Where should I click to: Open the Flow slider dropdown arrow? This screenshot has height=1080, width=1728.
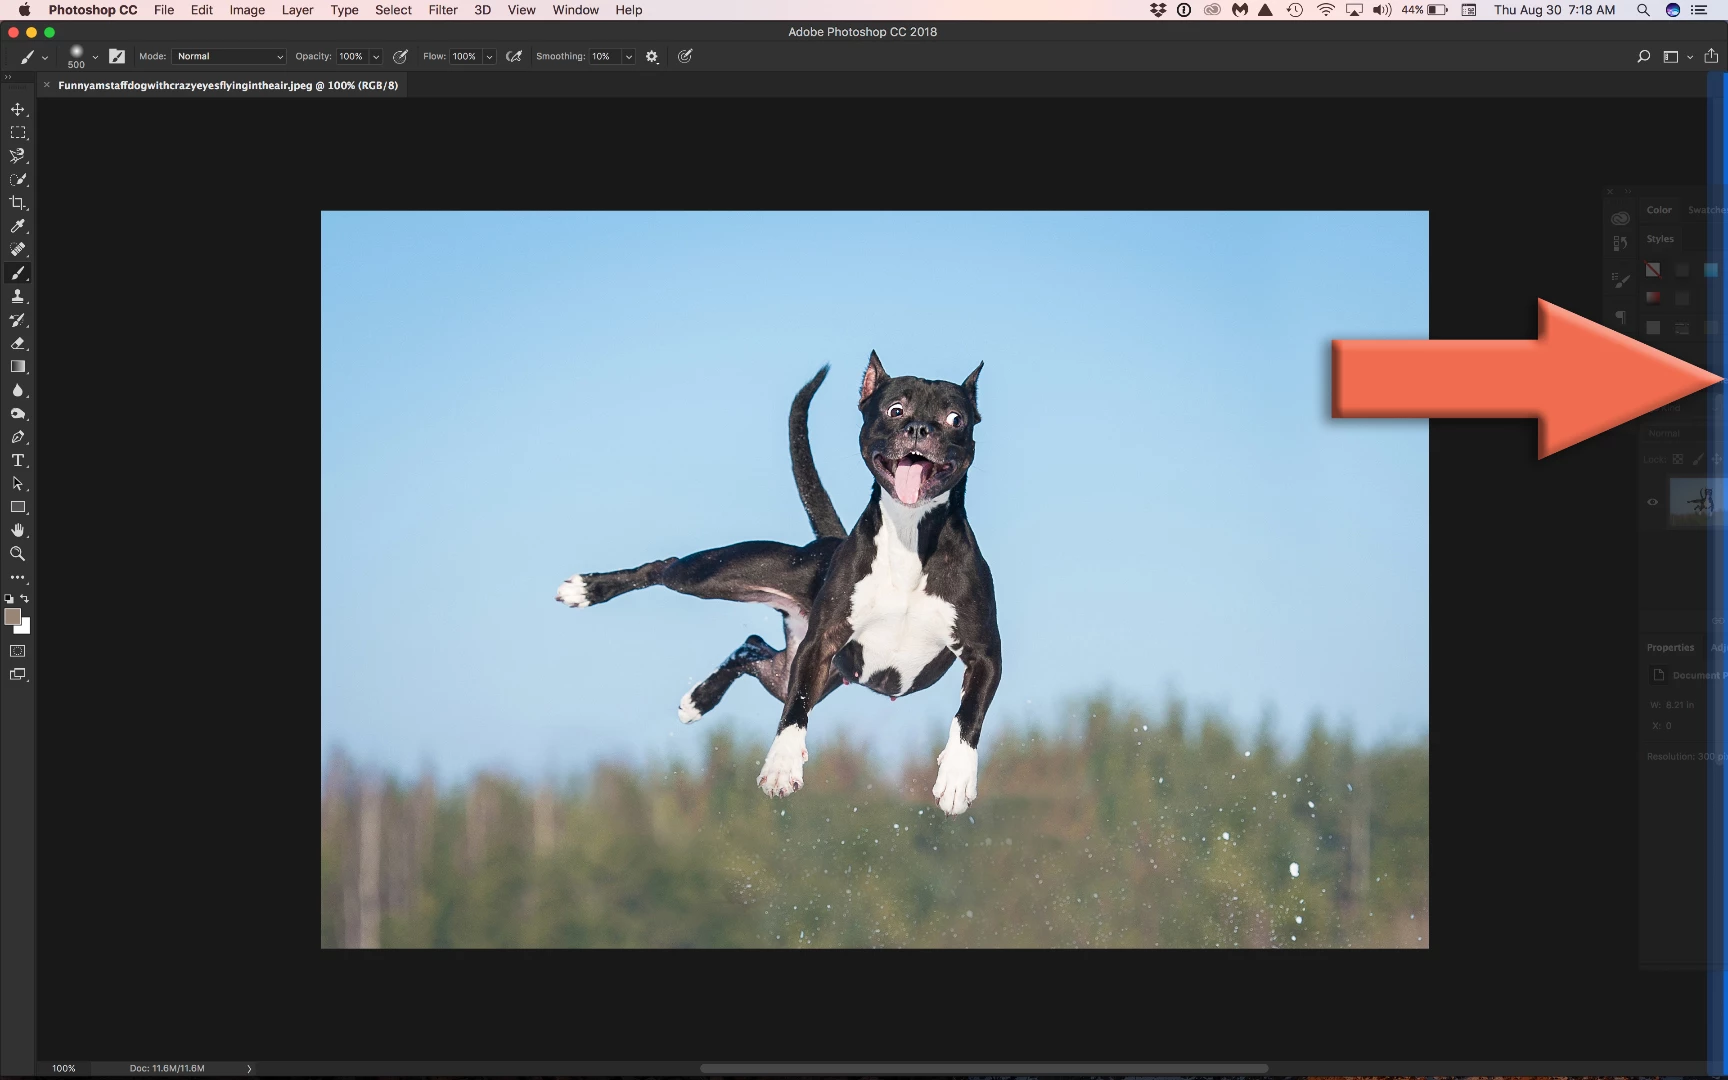[490, 57]
